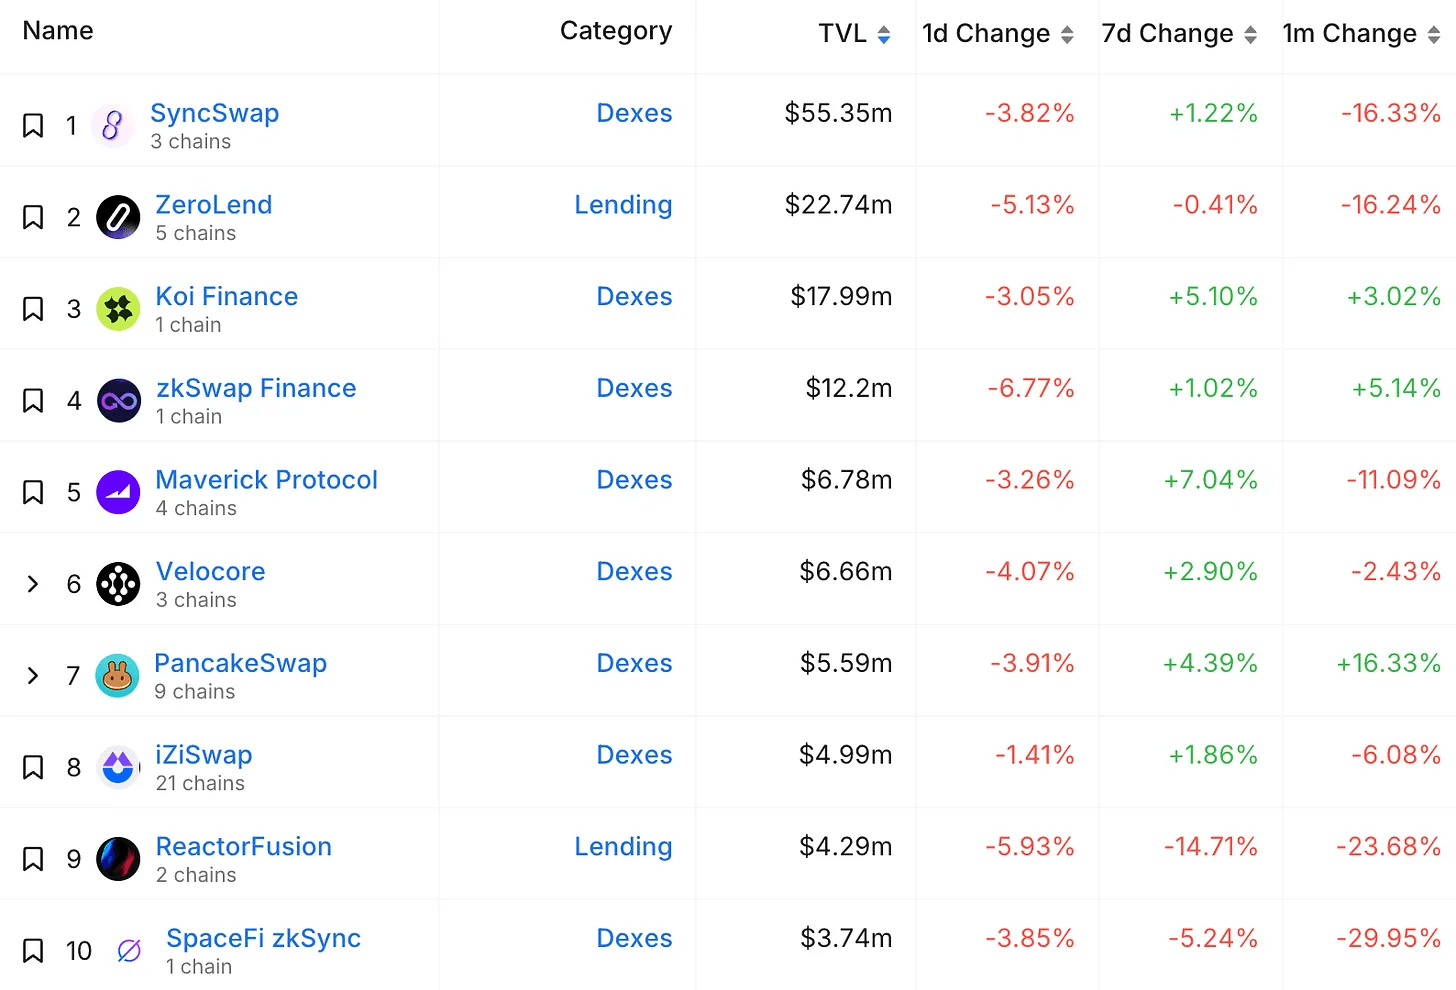This screenshot has width=1456, height=990.
Task: Open Lending category link for ZeroLend
Action: [x=623, y=205]
